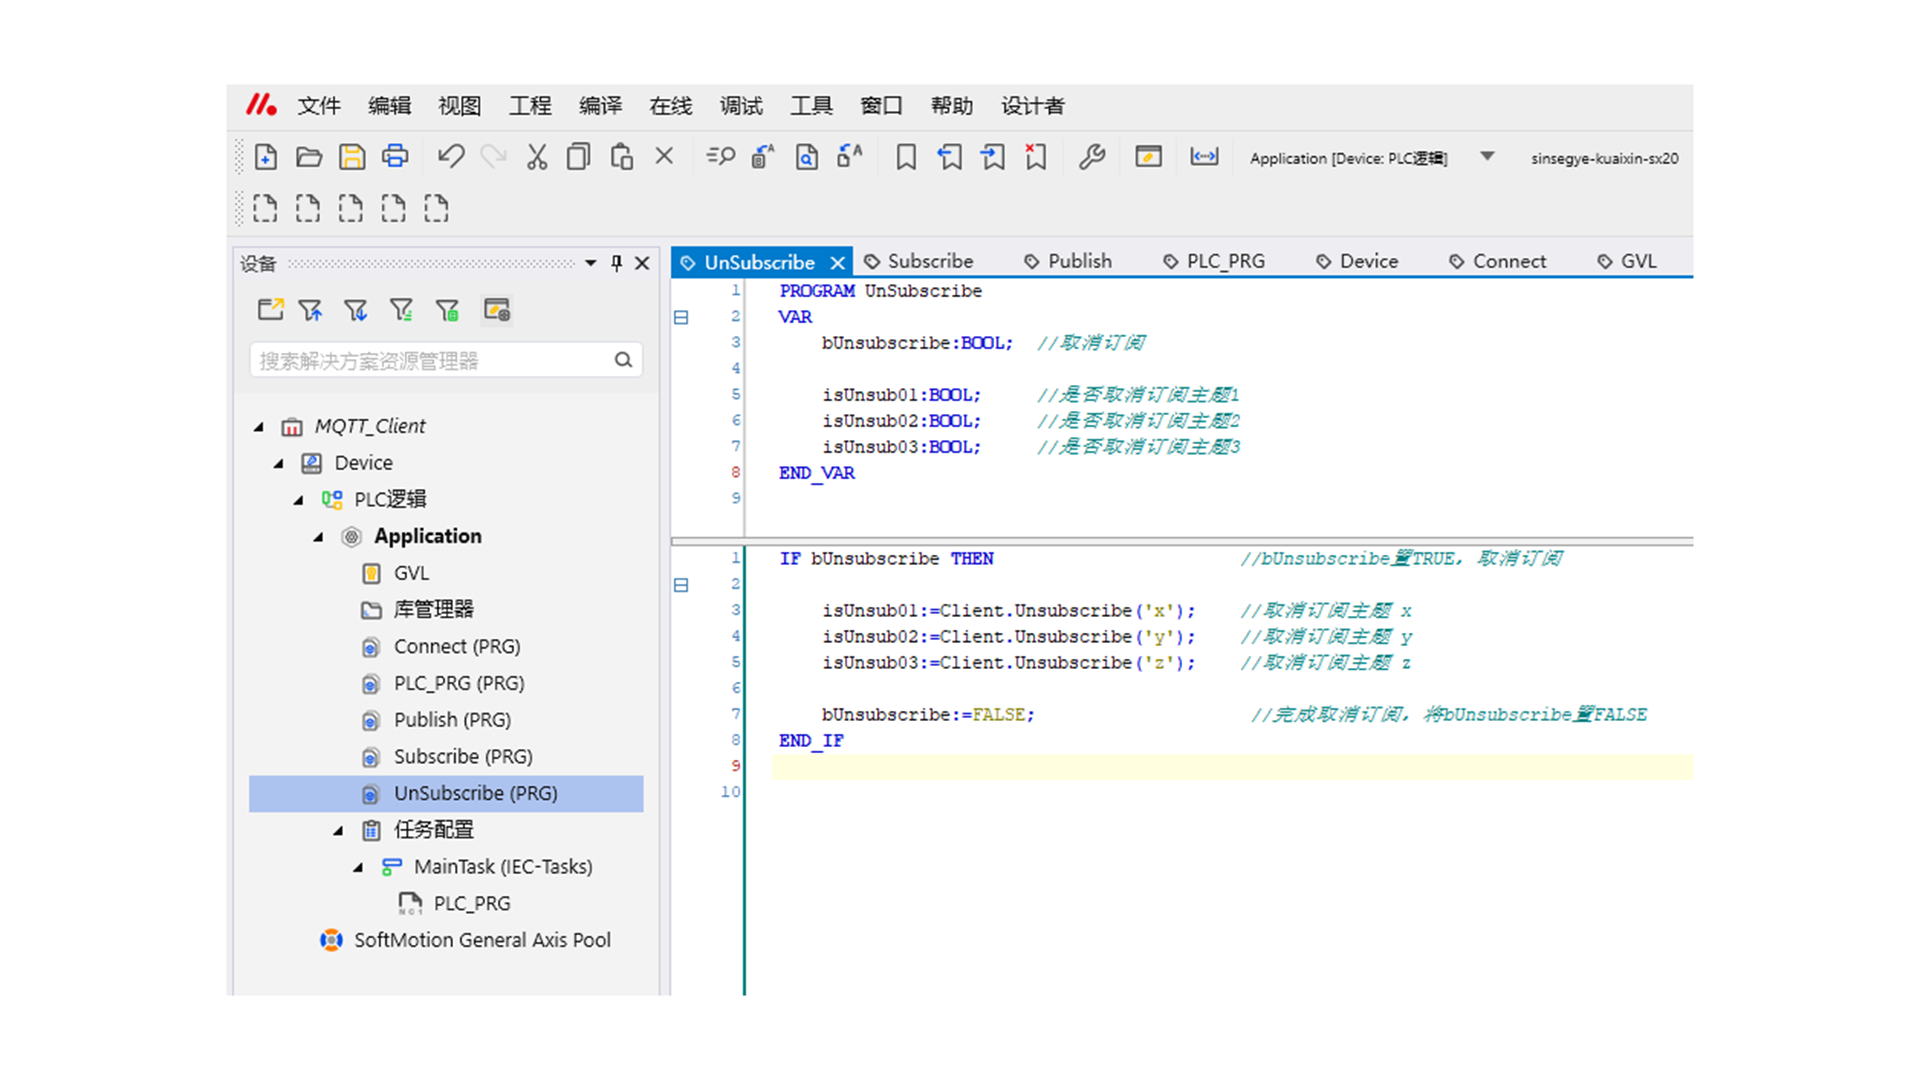1920x1080 pixels.
Task: Click the folder-open icon in device panel toolbar
Action: [x=270, y=310]
